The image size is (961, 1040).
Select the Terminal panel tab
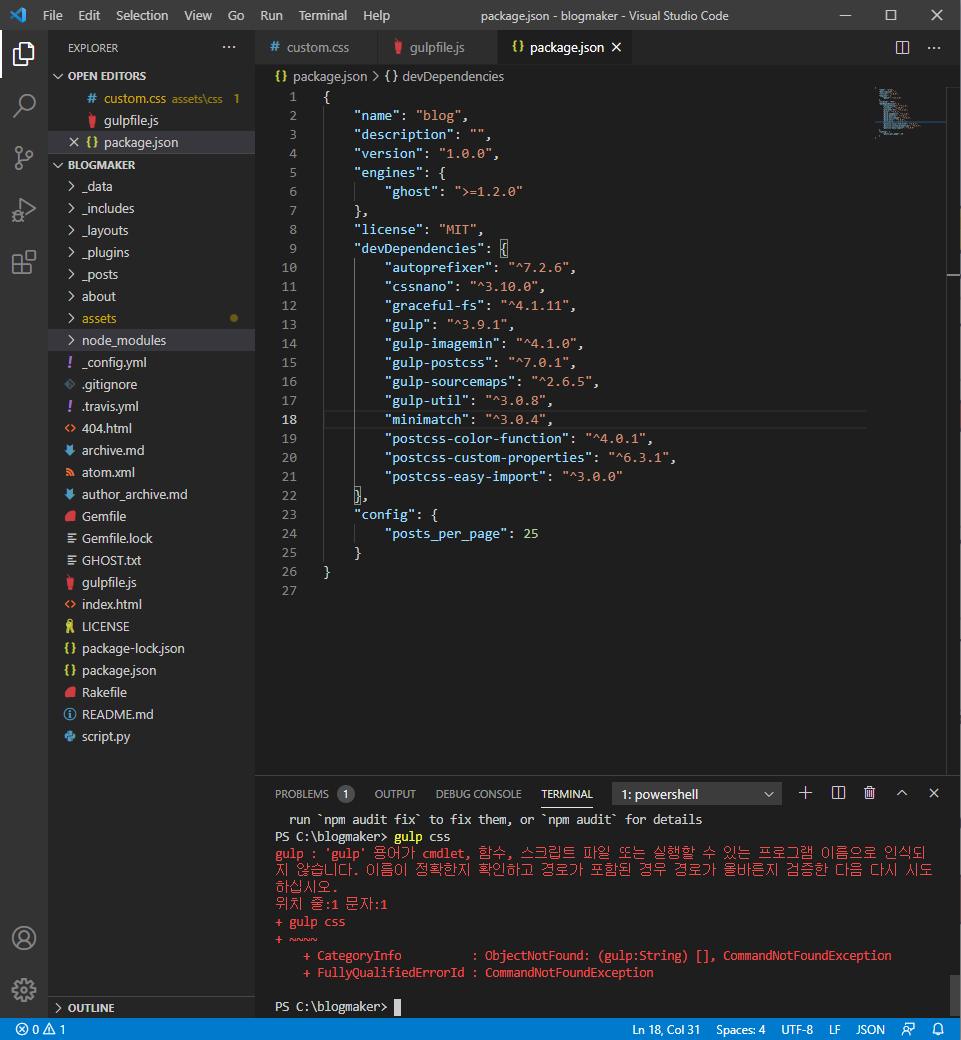tap(566, 794)
